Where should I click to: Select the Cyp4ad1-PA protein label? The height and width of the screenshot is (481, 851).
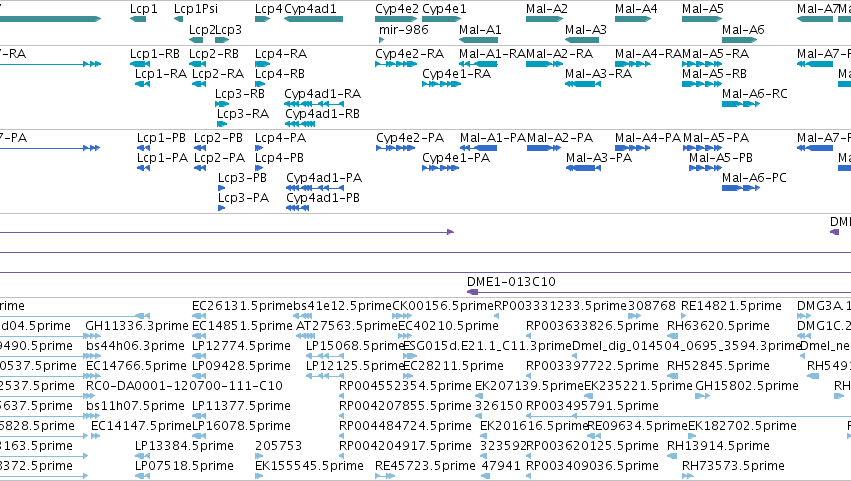tap(324, 178)
